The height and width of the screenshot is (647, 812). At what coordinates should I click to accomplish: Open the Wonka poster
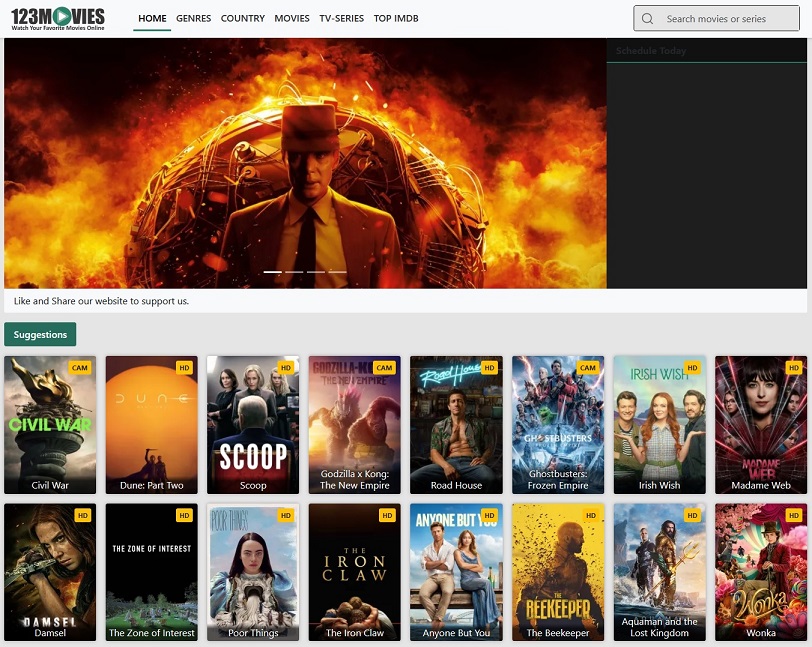(761, 572)
